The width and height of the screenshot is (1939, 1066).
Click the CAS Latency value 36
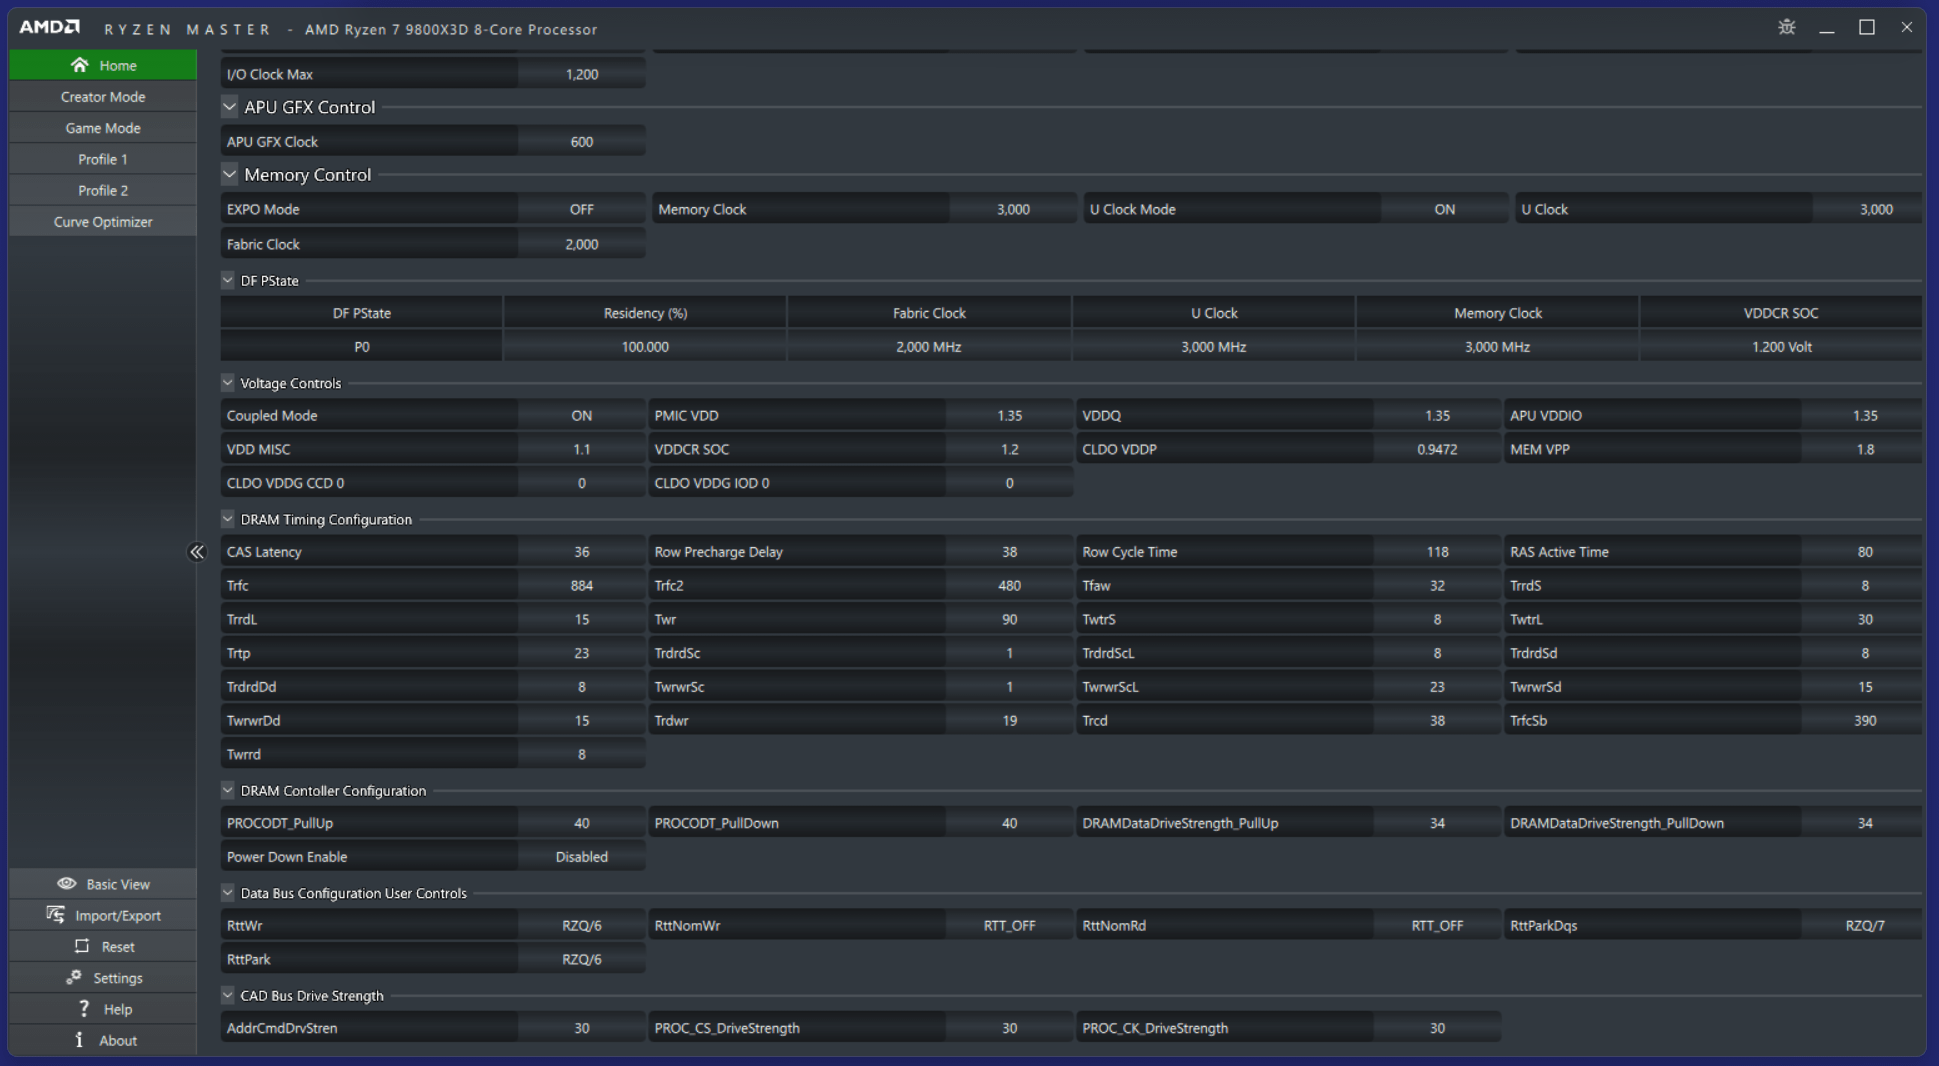(581, 552)
